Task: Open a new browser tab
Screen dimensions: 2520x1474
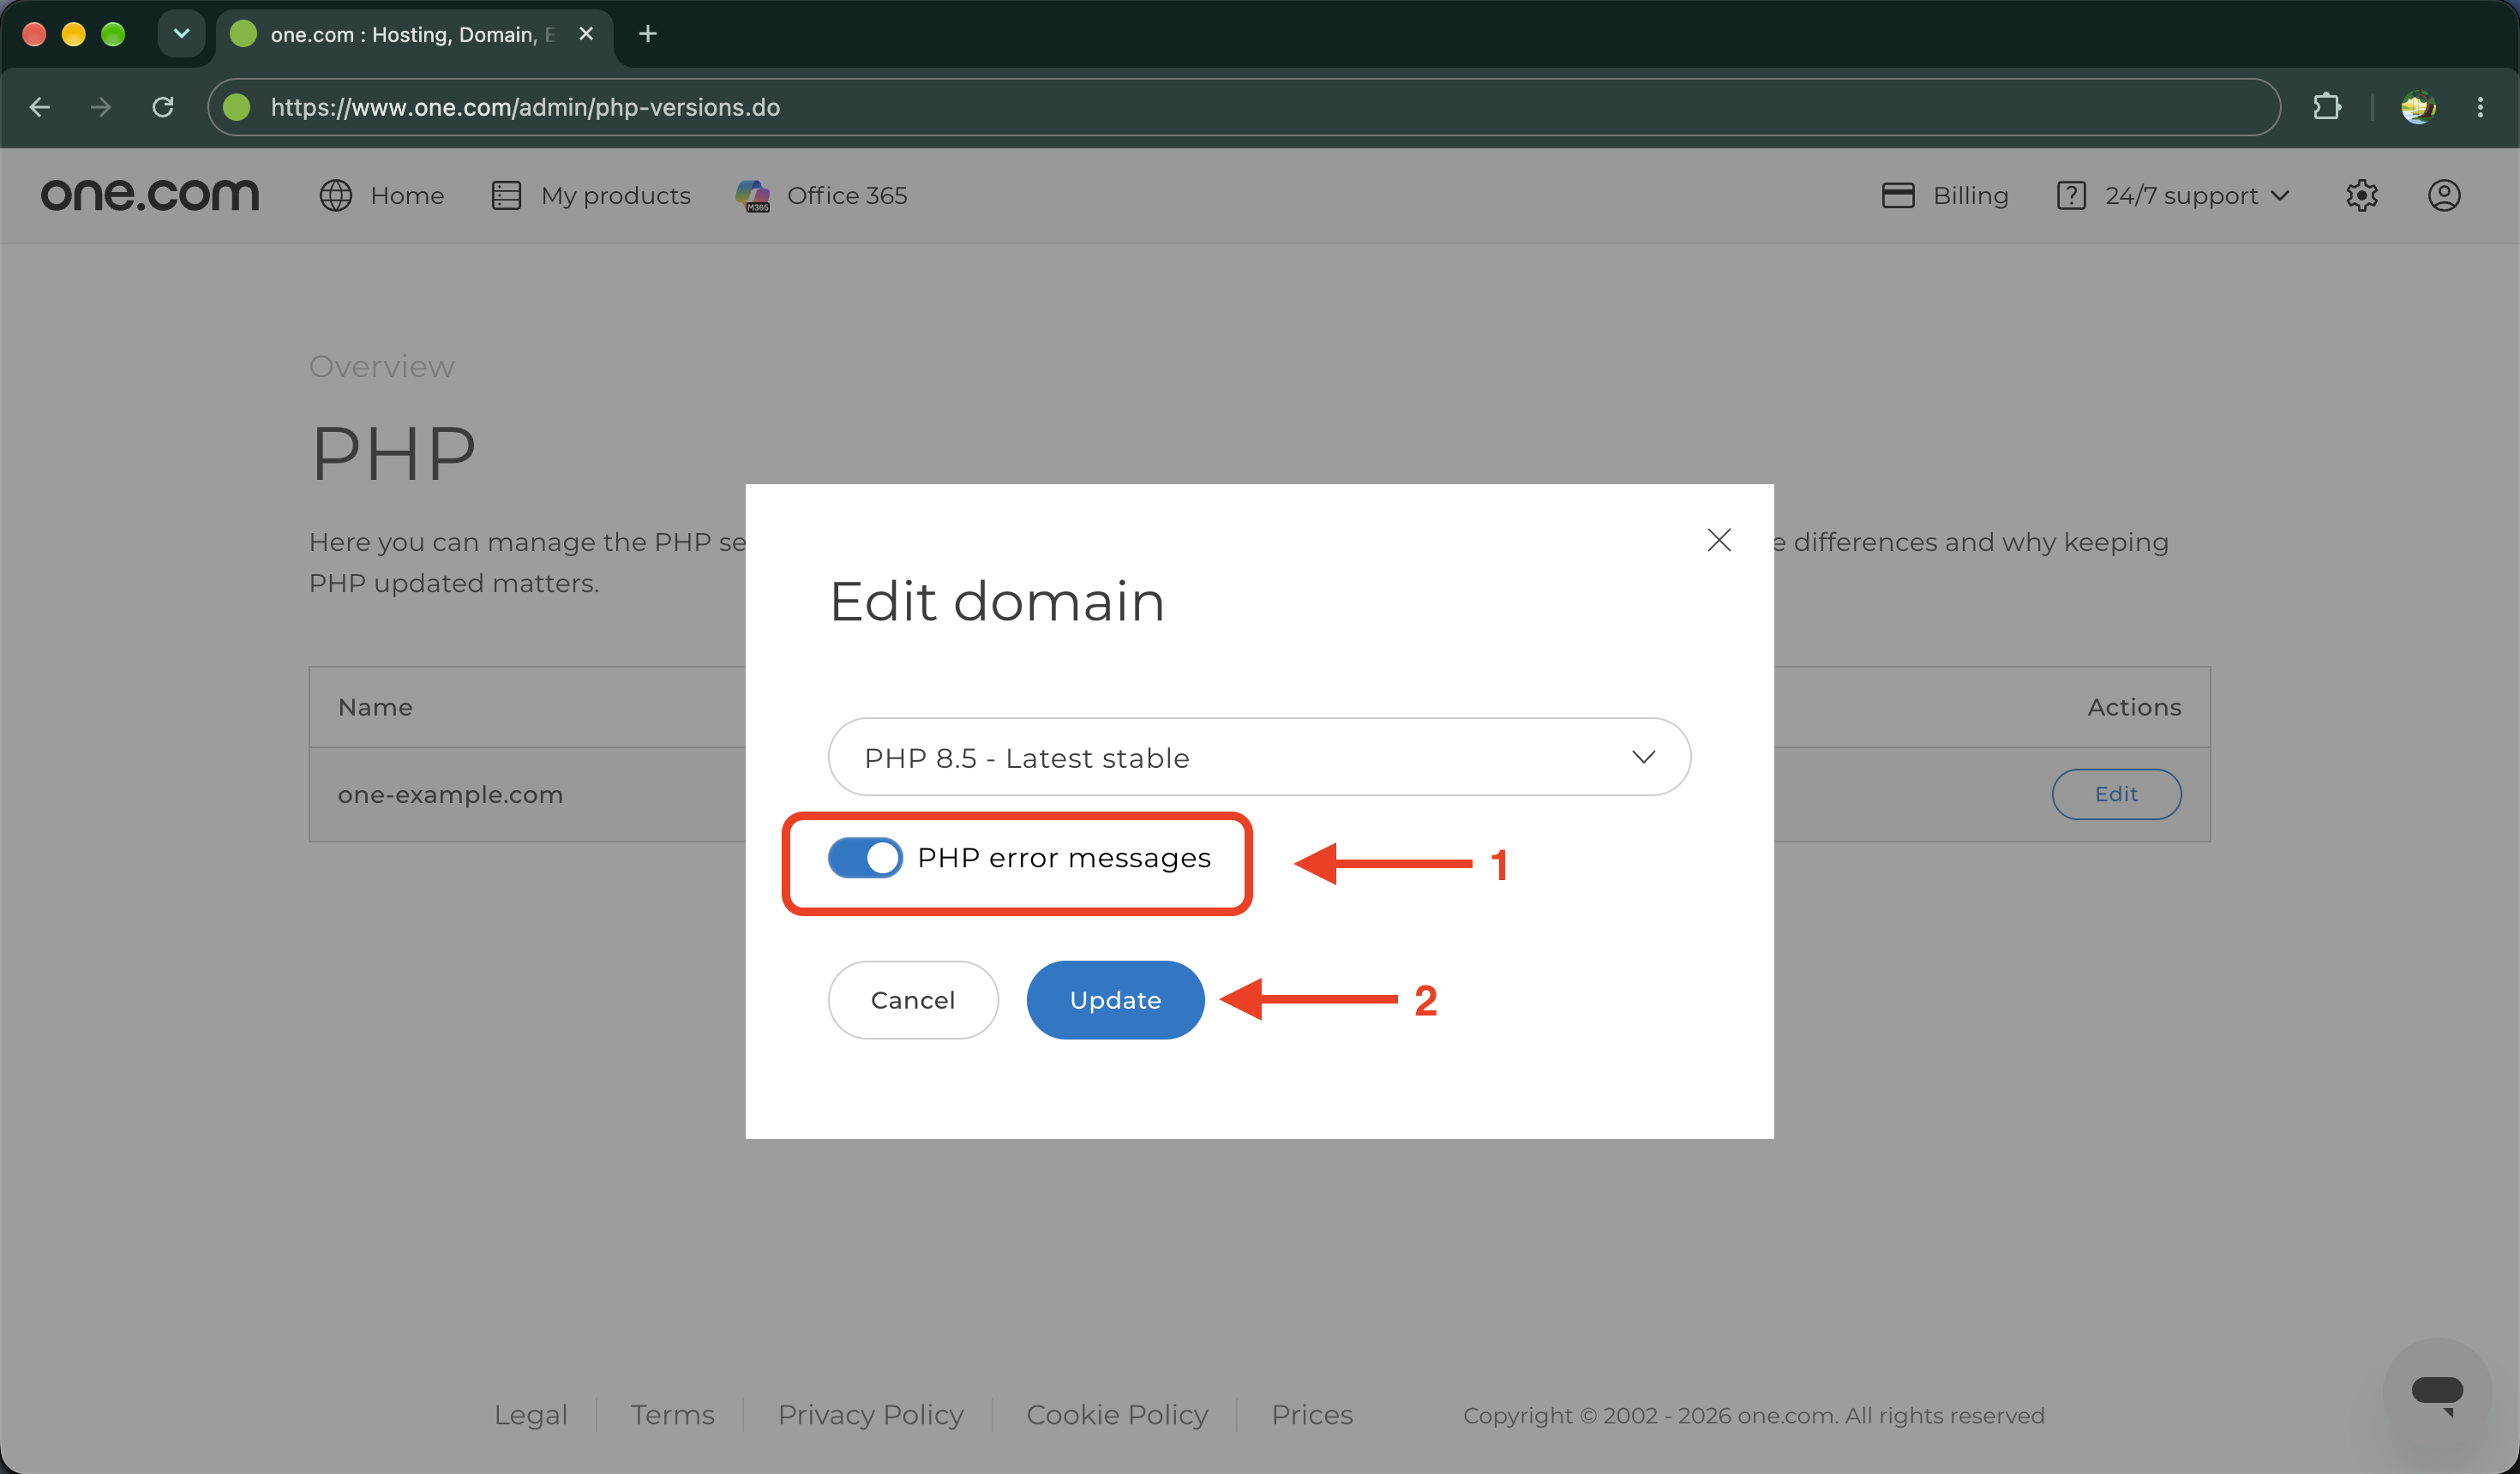Action: click(x=647, y=34)
